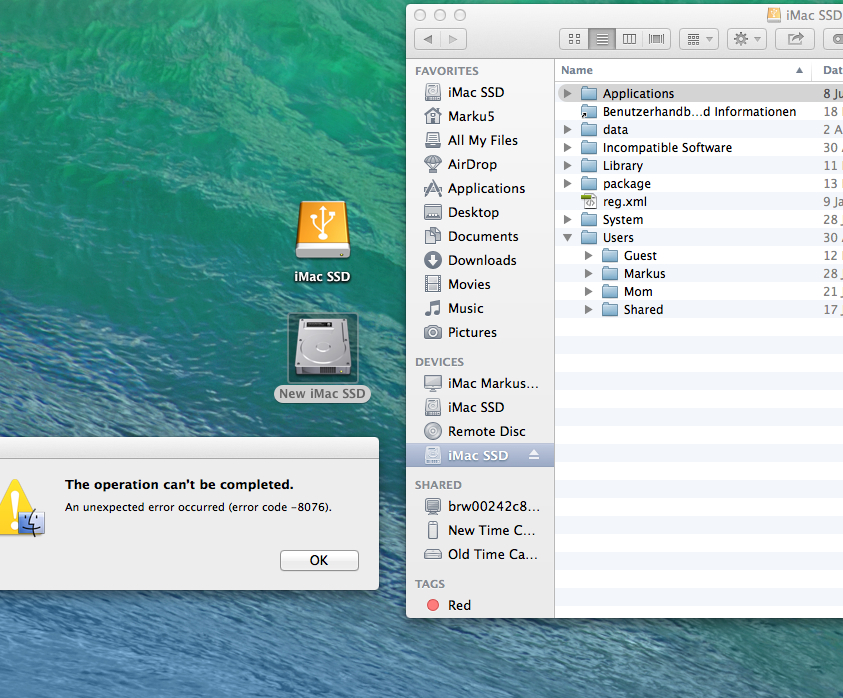Open the Arrange items dropdown

[x=699, y=39]
